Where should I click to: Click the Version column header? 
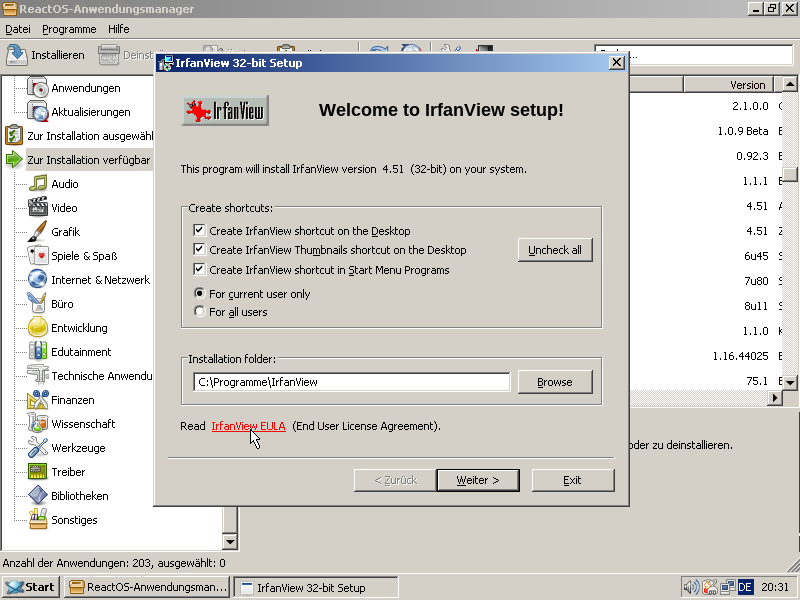pyautogui.click(x=729, y=85)
